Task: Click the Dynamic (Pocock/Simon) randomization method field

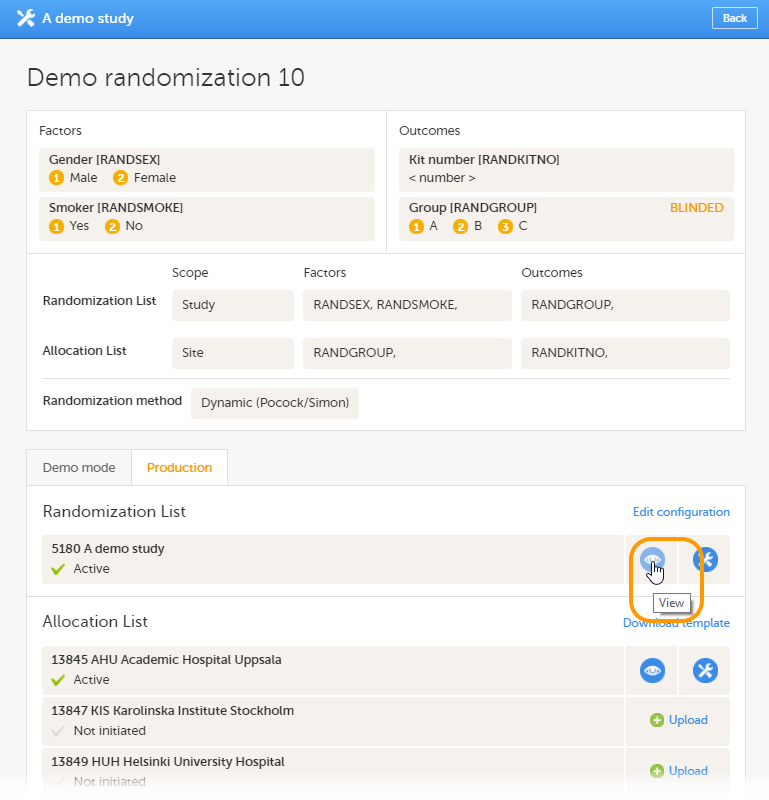Action: coord(274,403)
